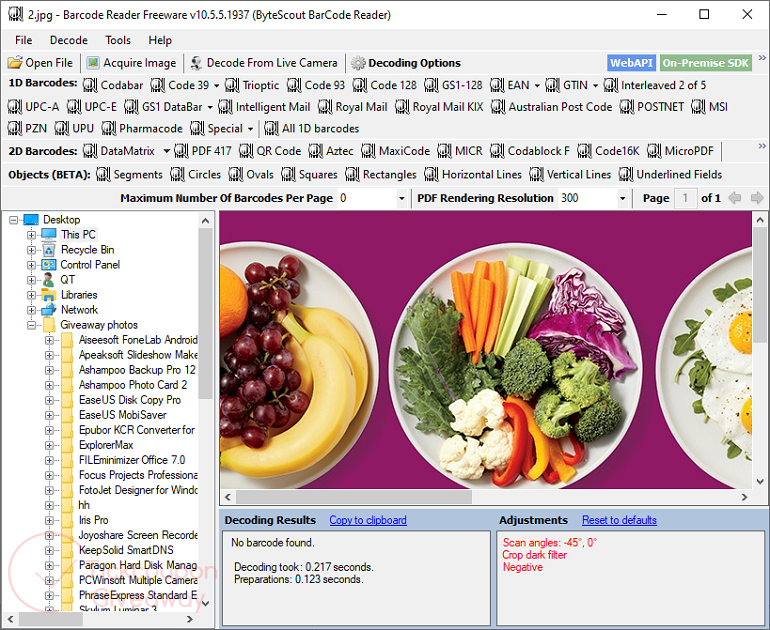Enable Vertical Lines detection

pos(570,174)
